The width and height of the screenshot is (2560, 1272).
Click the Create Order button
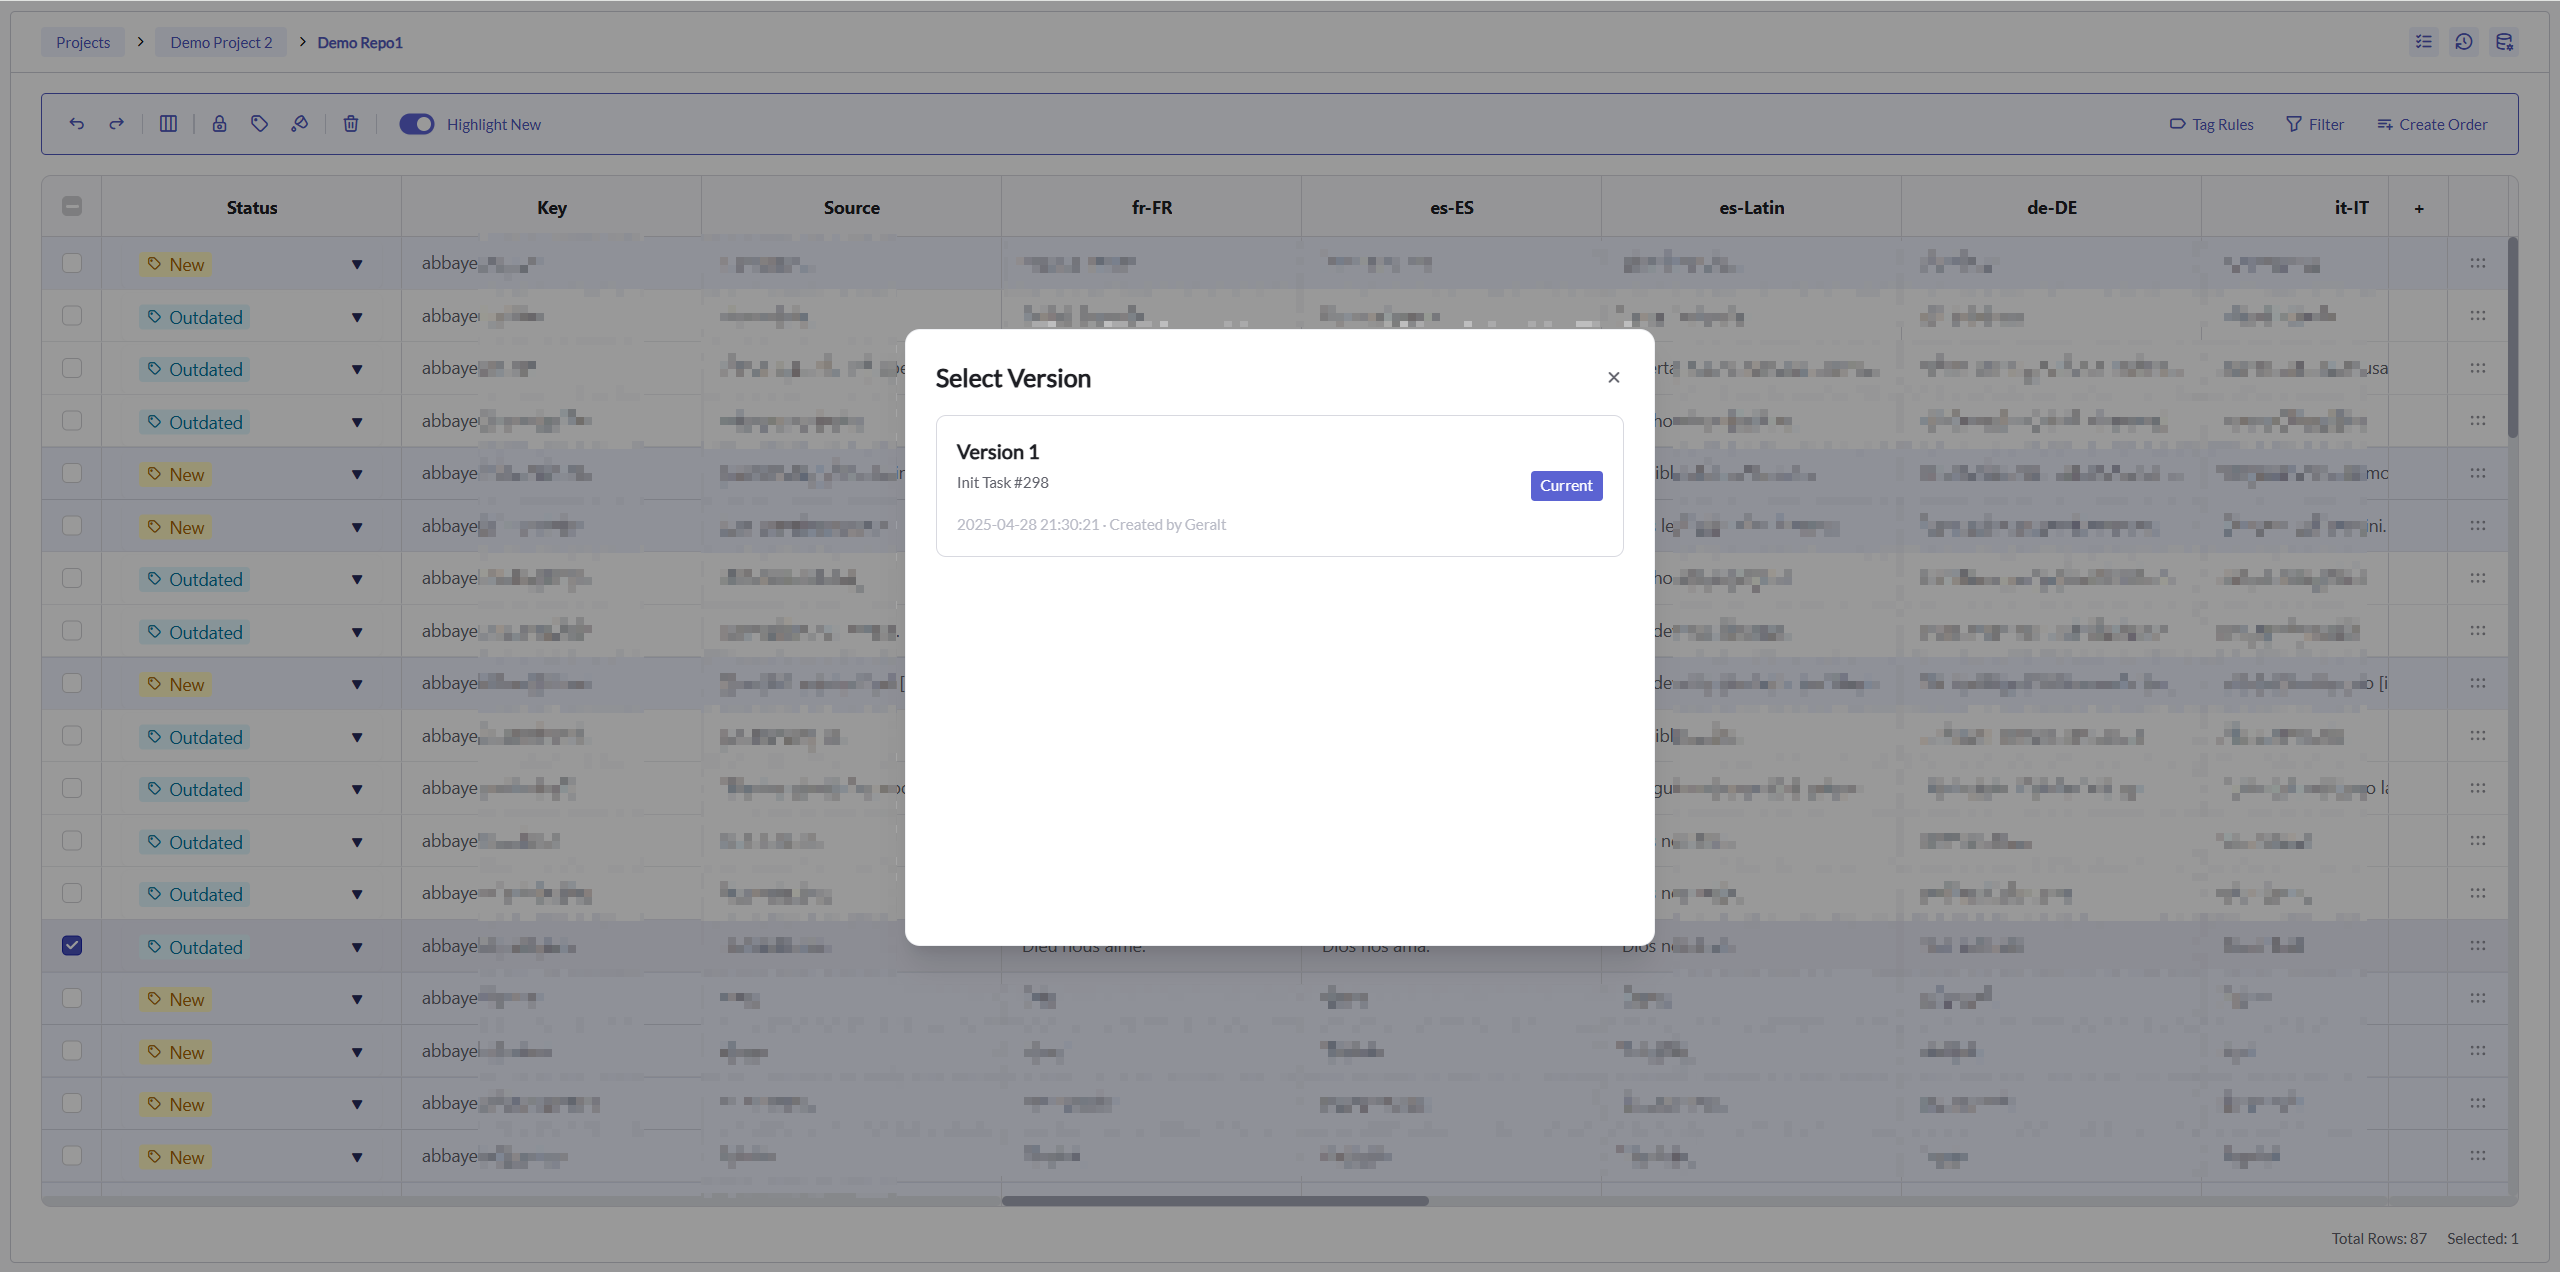[2431, 123]
